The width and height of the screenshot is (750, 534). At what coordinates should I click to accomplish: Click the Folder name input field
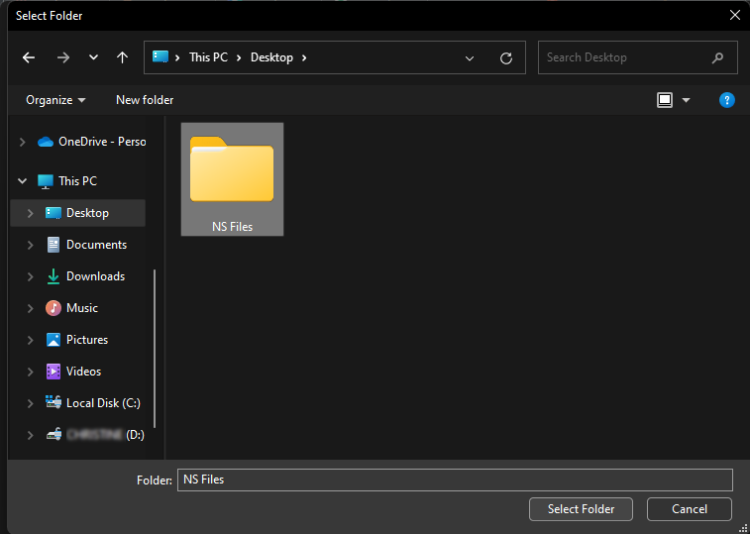coord(454,479)
